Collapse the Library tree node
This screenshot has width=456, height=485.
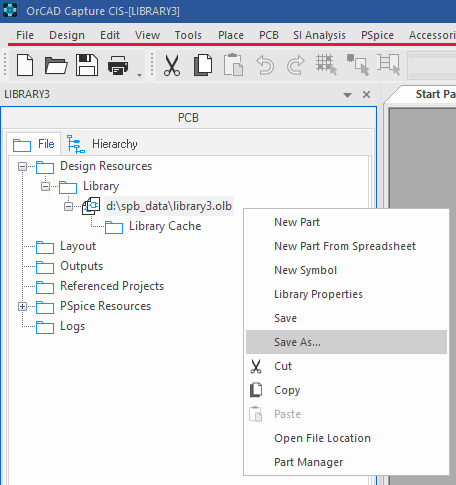45,186
